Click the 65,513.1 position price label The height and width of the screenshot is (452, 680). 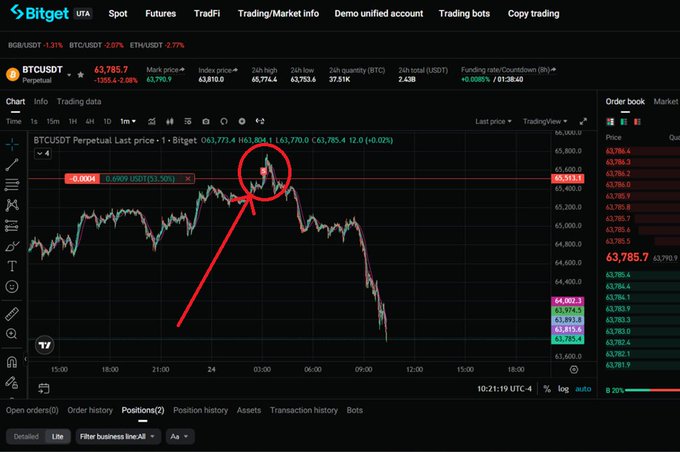(568, 179)
